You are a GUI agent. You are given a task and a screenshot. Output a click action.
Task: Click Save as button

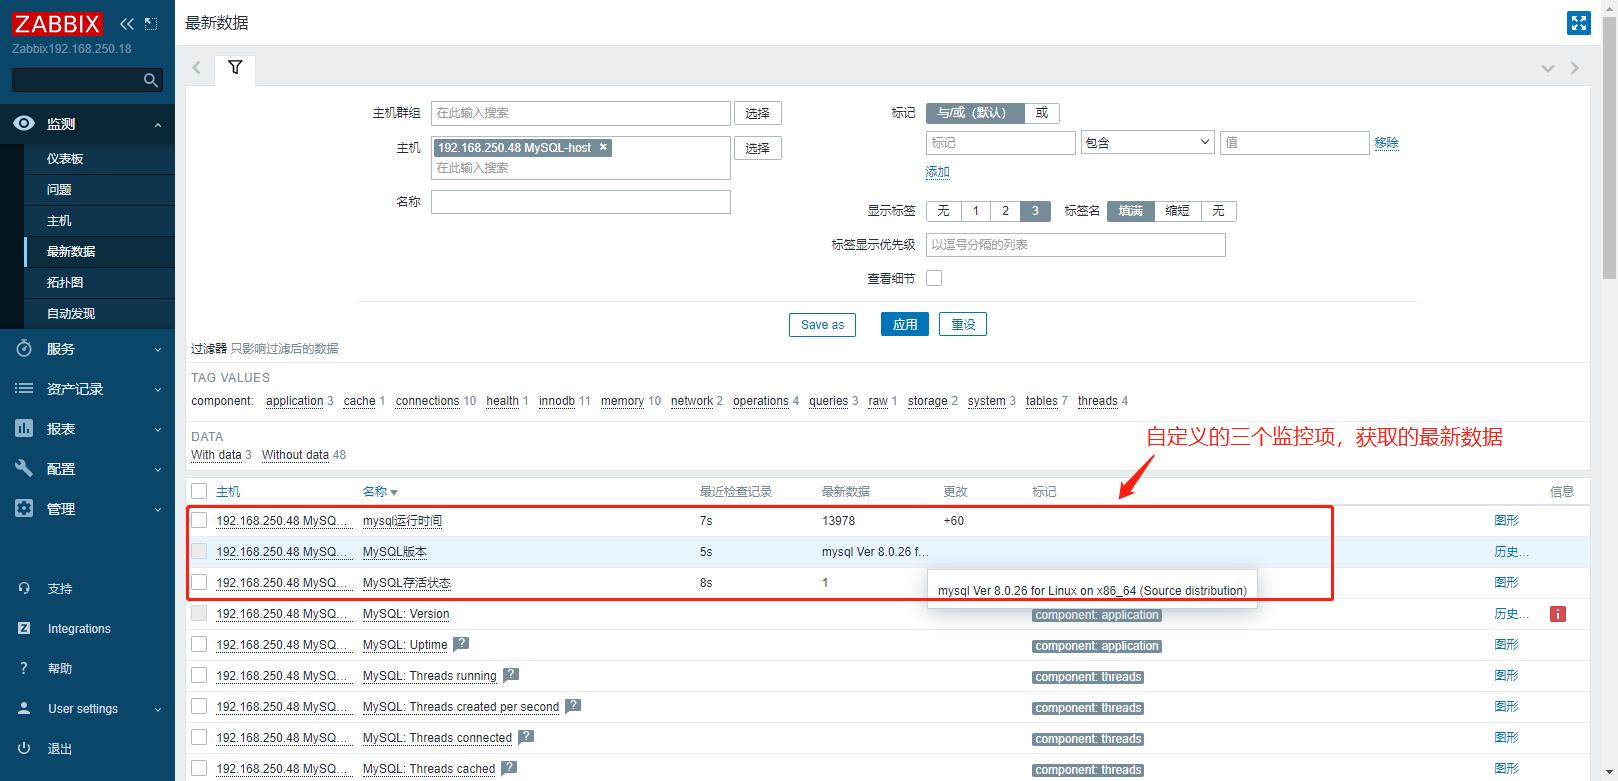(822, 324)
